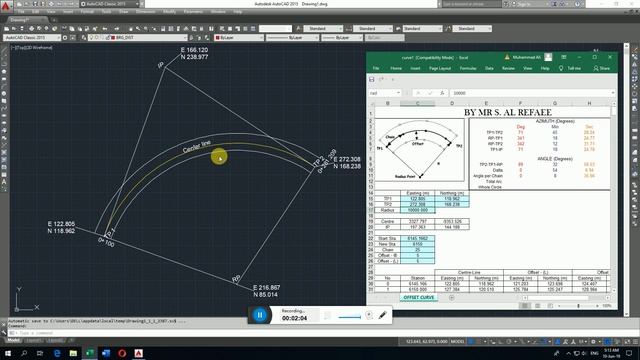Click the Redo arrow in AutoCAD standard toolbar
This screenshot has width=640, height=360.
coord(117,29)
